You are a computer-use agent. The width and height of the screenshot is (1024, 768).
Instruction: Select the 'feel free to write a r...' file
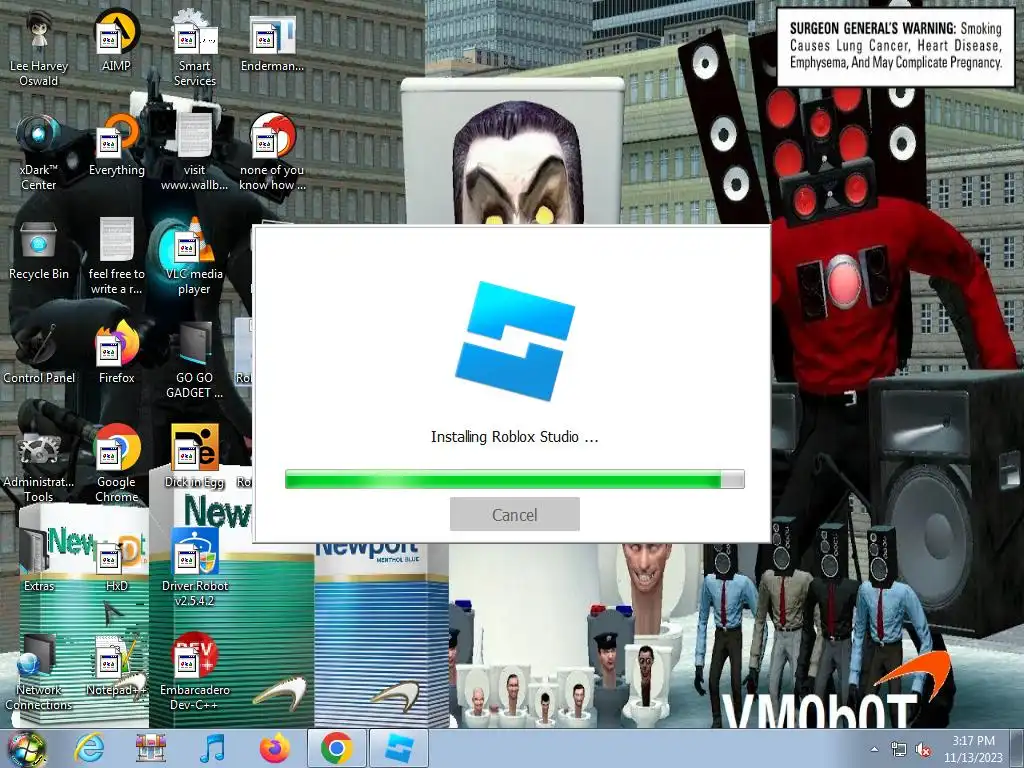coord(116,256)
